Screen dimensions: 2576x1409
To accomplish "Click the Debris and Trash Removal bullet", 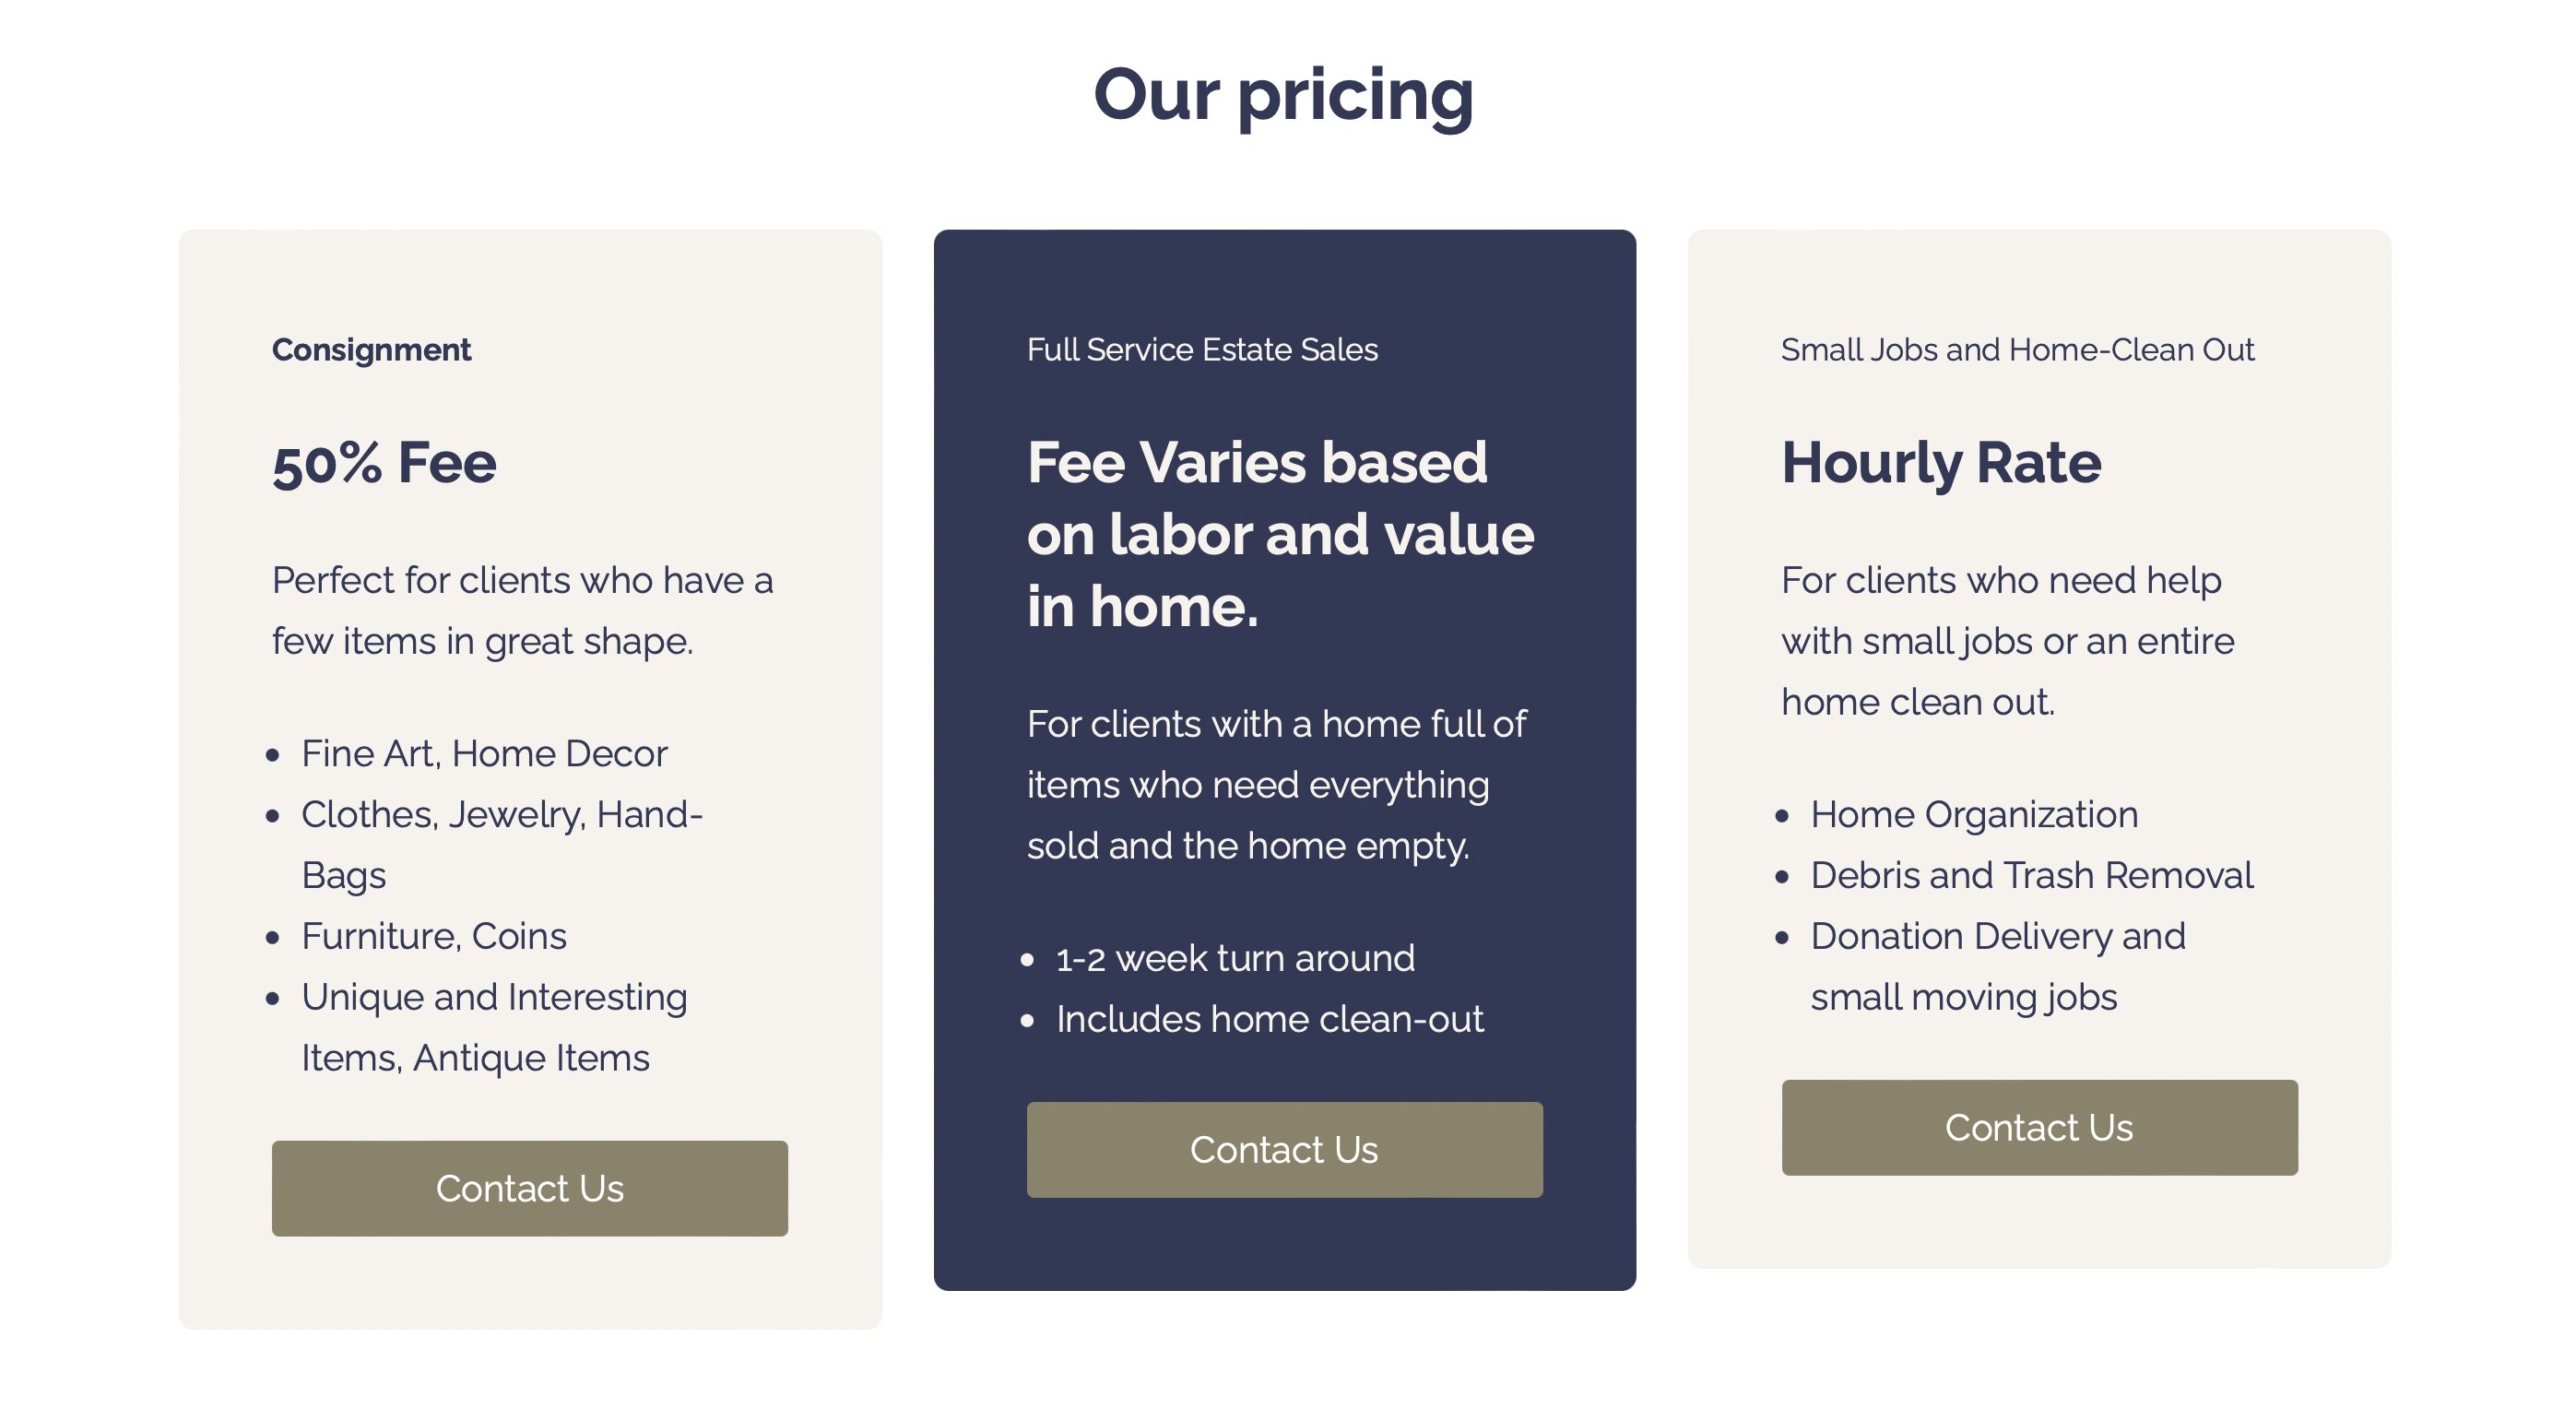I will (2030, 875).
